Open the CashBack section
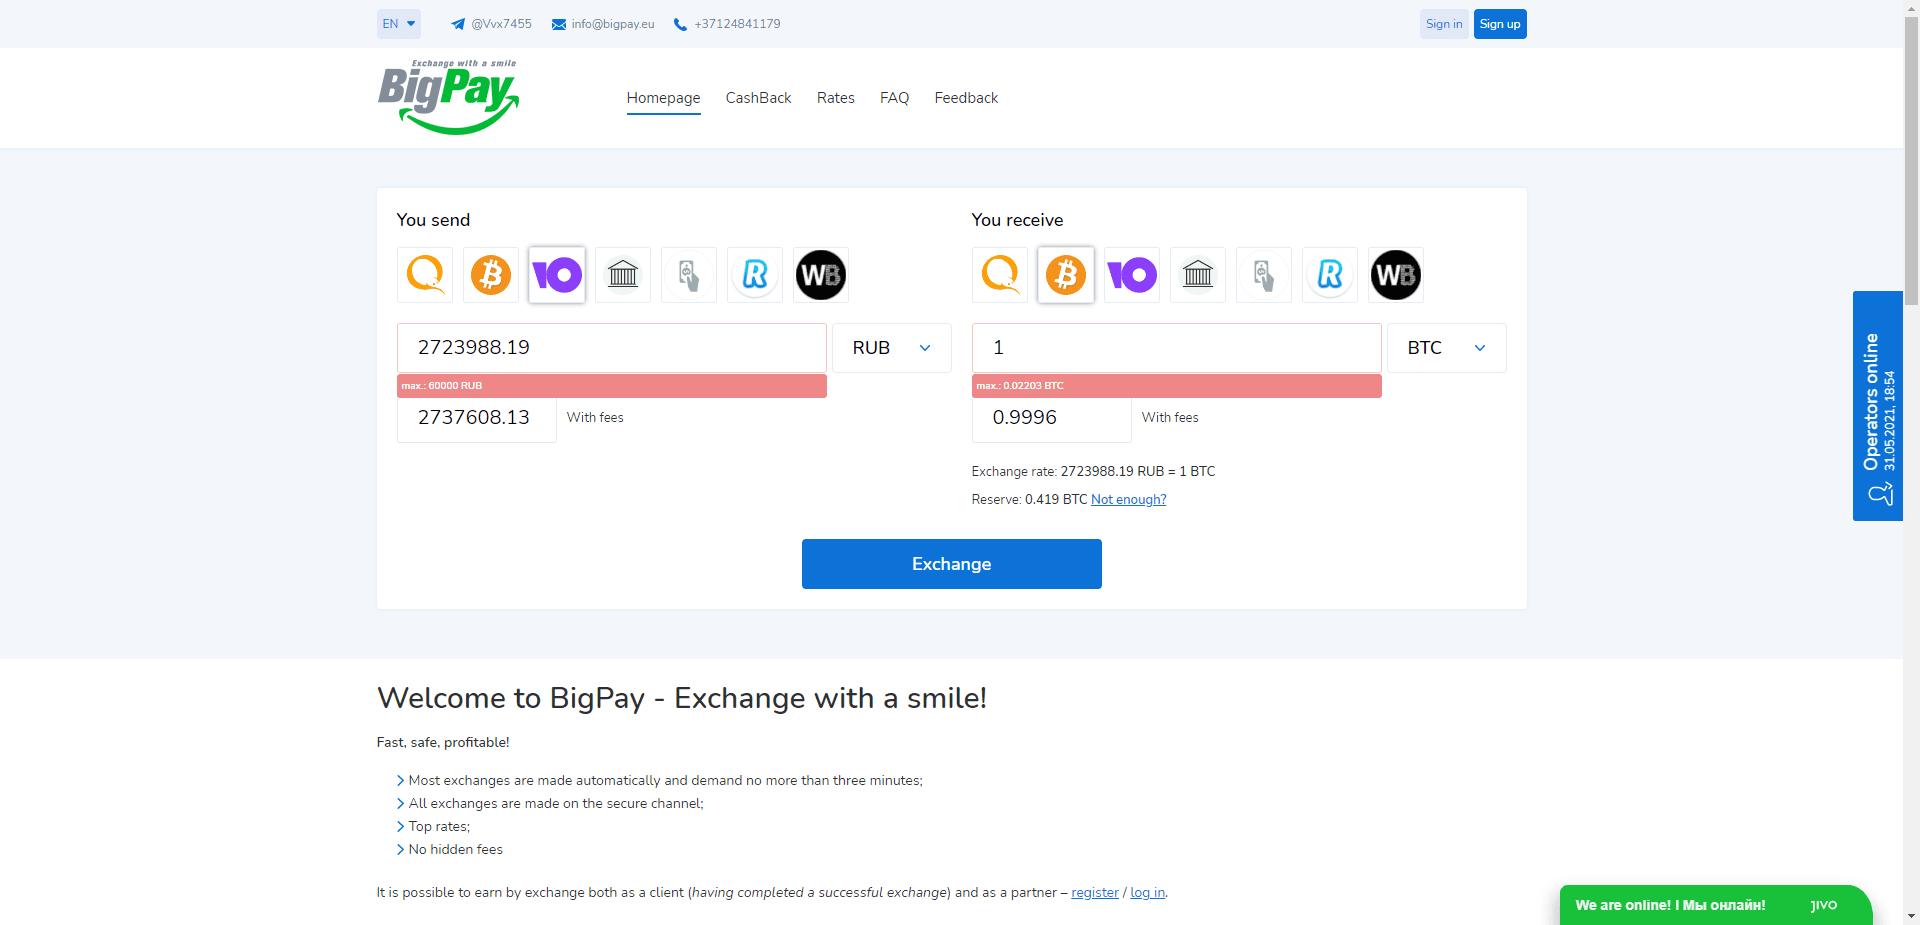Image resolution: width=1920 pixels, height=925 pixels. point(758,97)
